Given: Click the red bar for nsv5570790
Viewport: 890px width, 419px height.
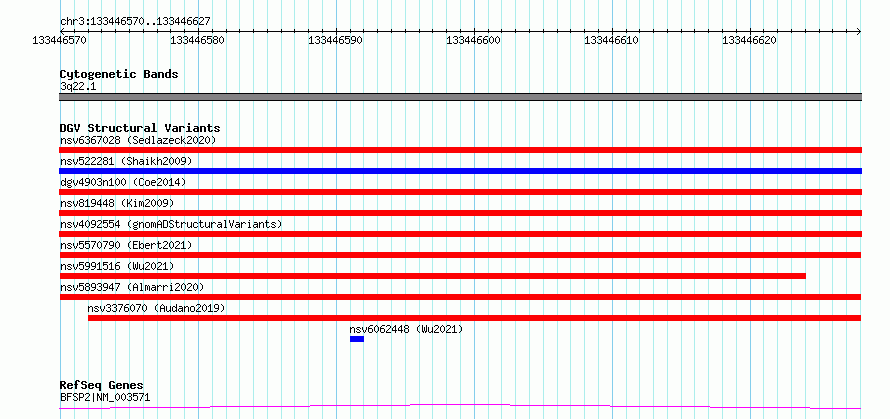Looking at the screenshot, I should [460, 255].
